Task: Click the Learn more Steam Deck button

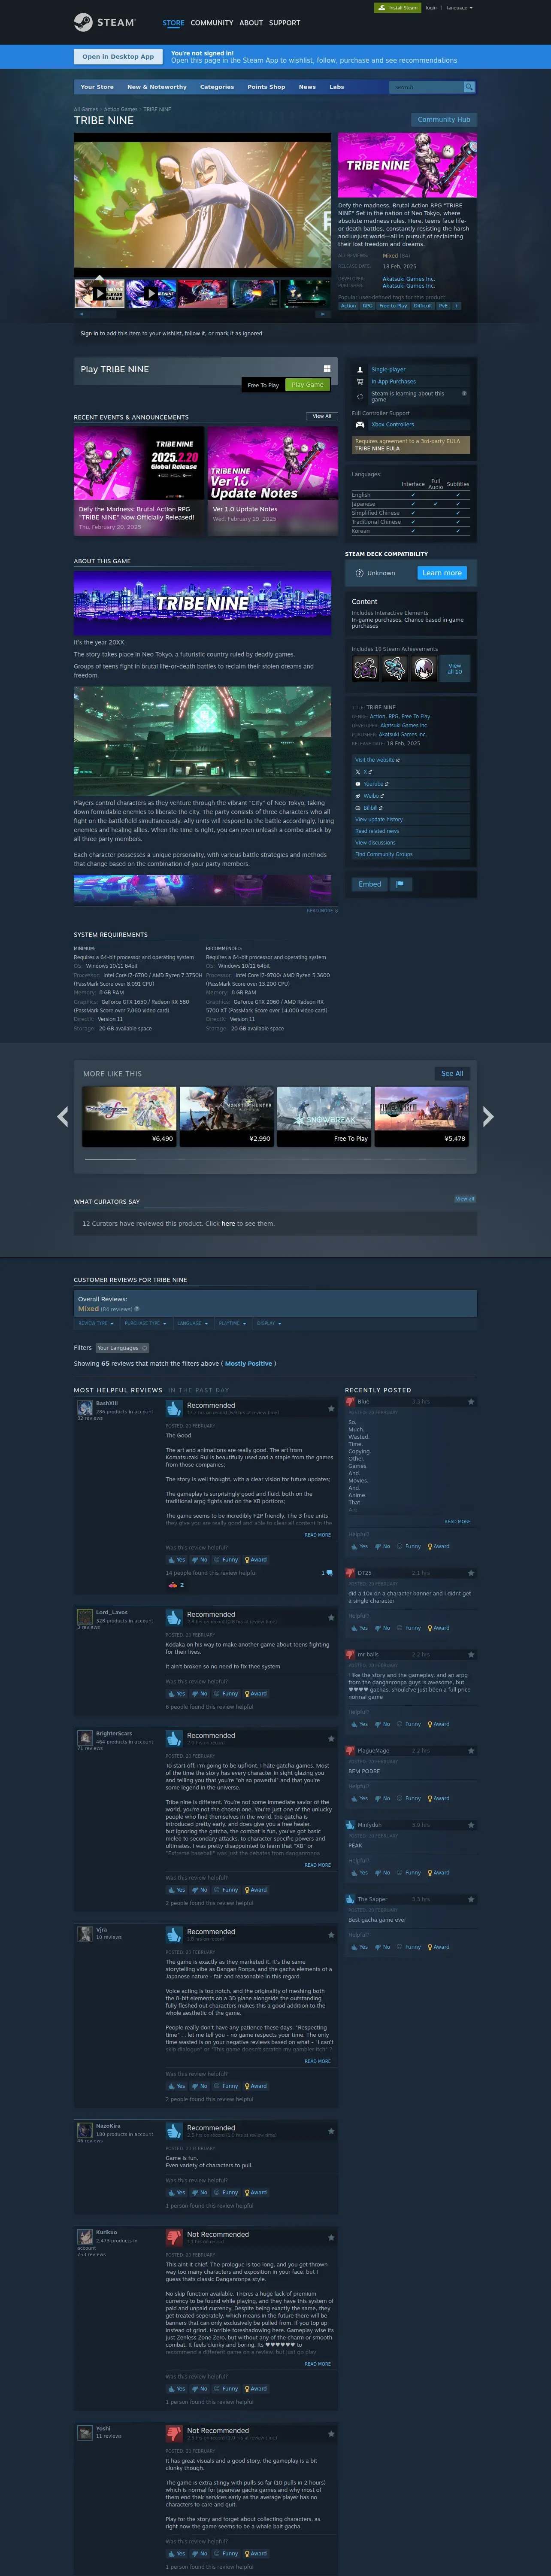Action: click(441, 573)
